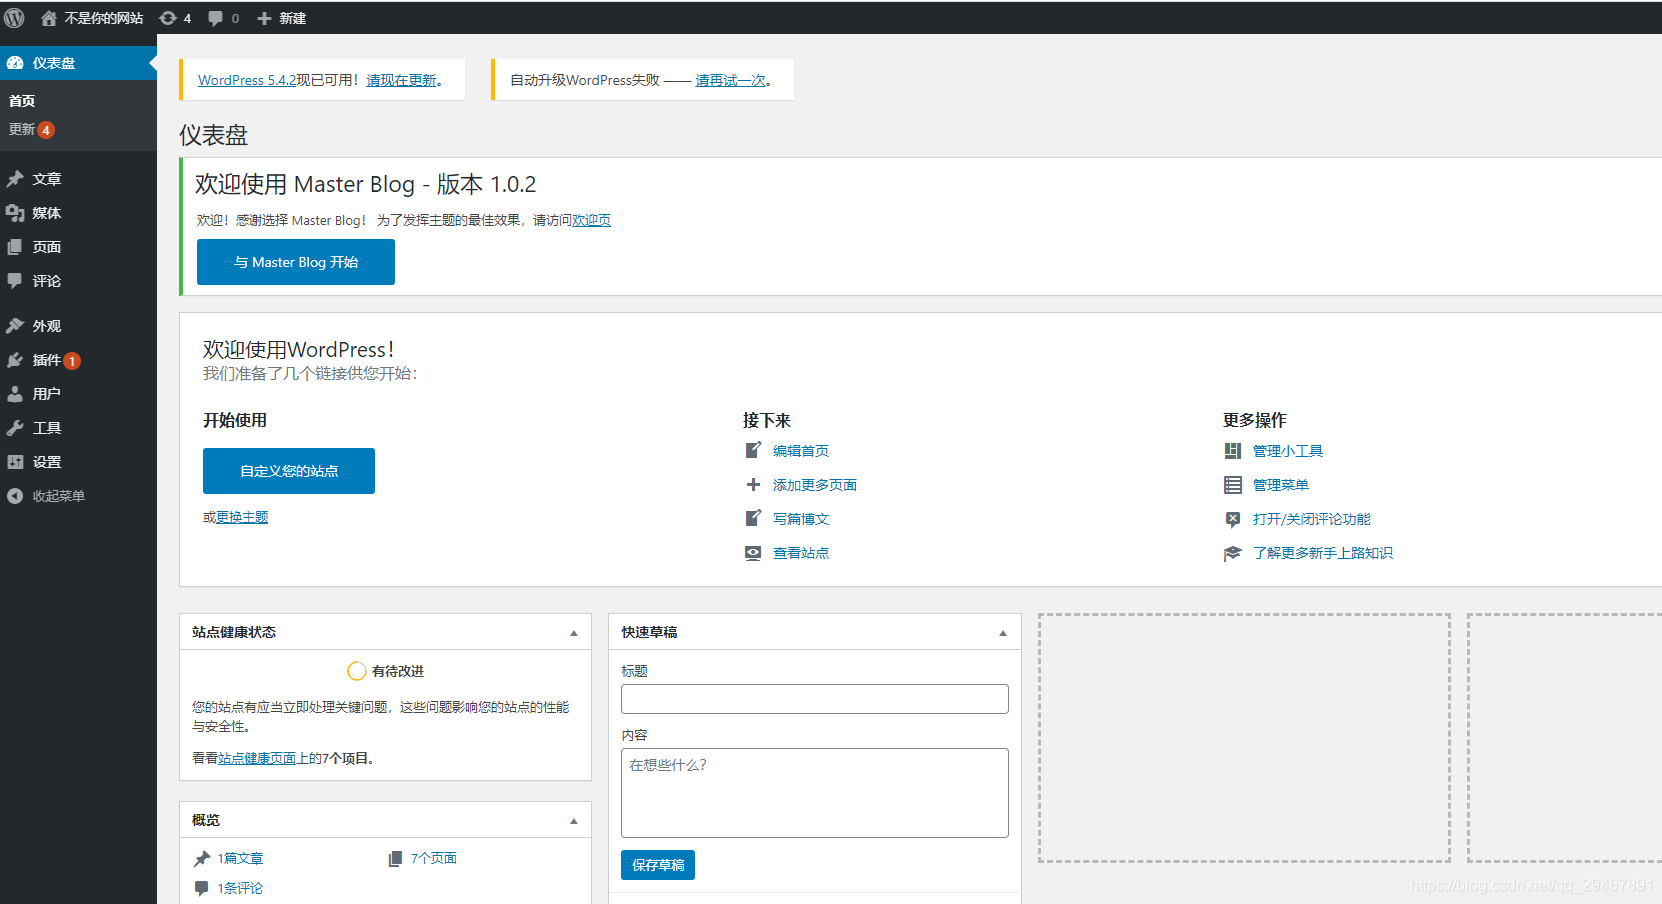The height and width of the screenshot is (904, 1662).
Task: Click the collapse arrow icon for 收起菜单
Action: pyautogui.click(x=15, y=496)
